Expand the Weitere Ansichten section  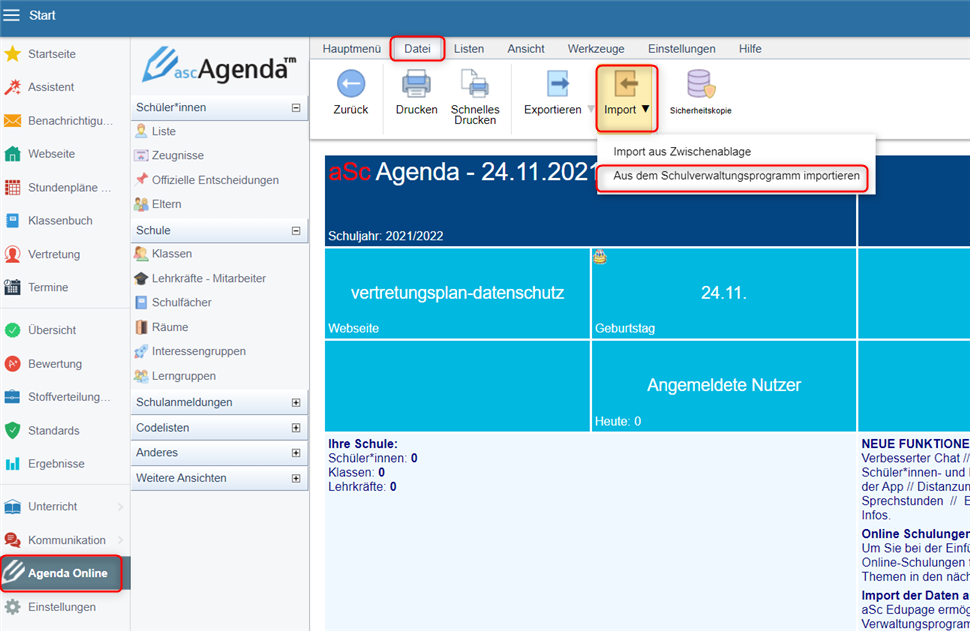tap(296, 478)
